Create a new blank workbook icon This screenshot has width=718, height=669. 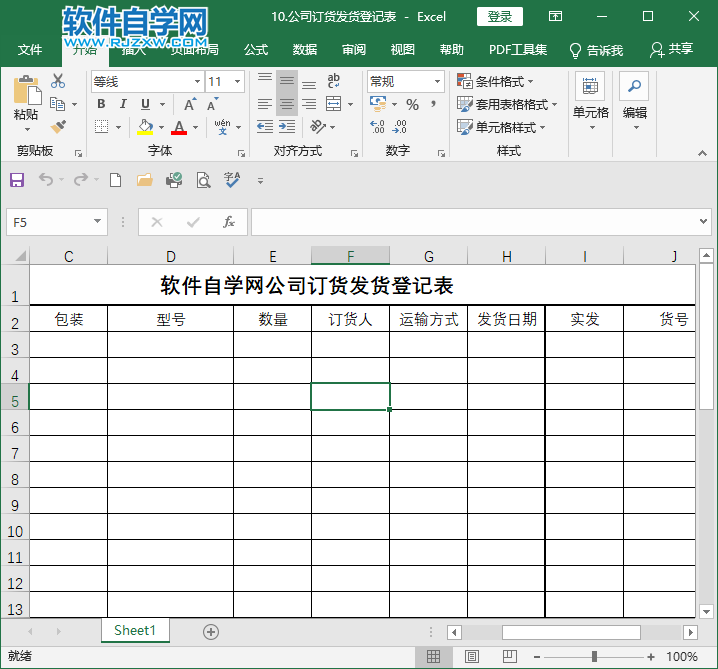coord(115,180)
